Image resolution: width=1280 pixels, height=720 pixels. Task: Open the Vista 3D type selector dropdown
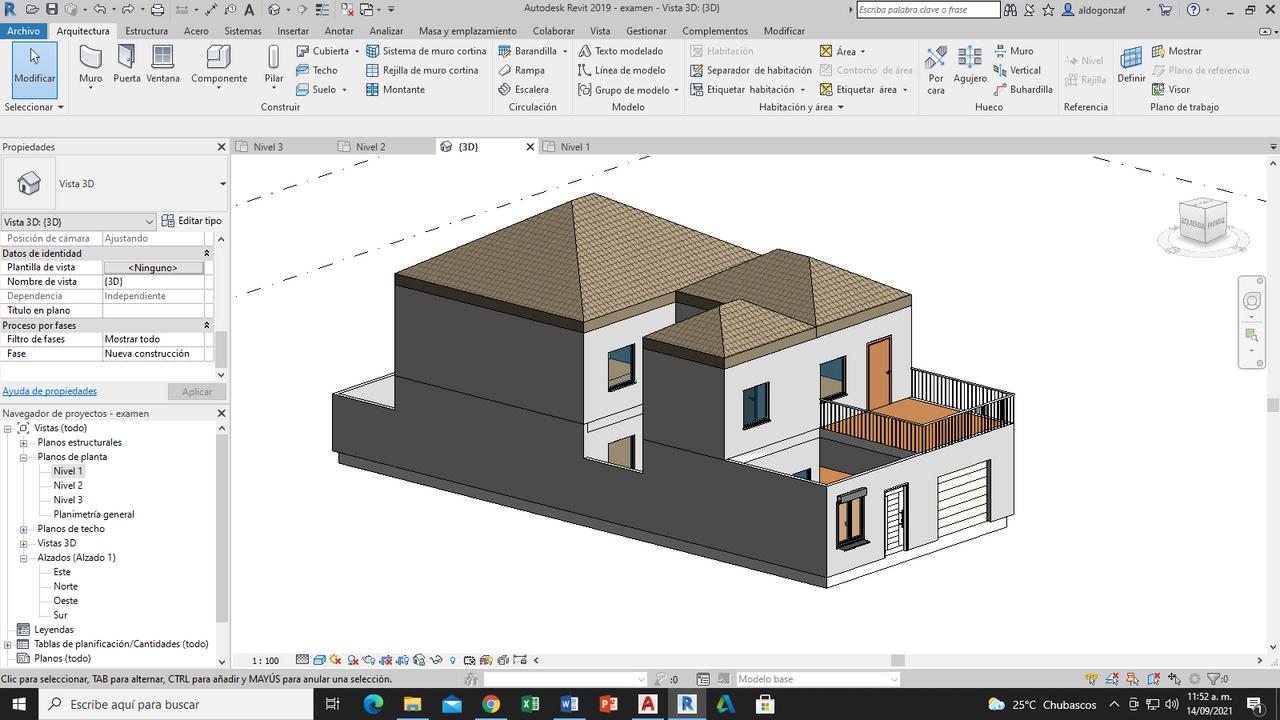(222, 184)
